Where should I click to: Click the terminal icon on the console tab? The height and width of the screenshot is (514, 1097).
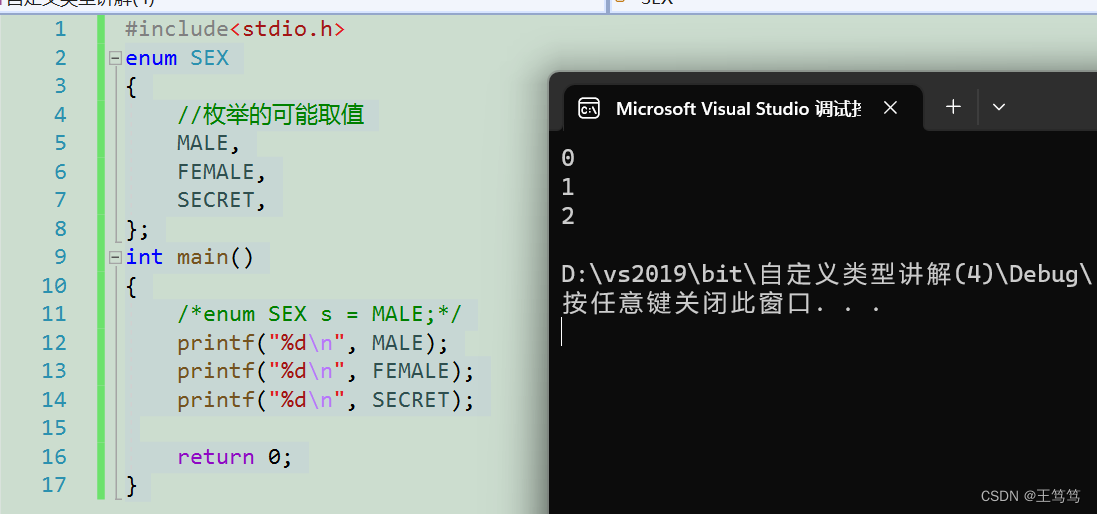589,108
